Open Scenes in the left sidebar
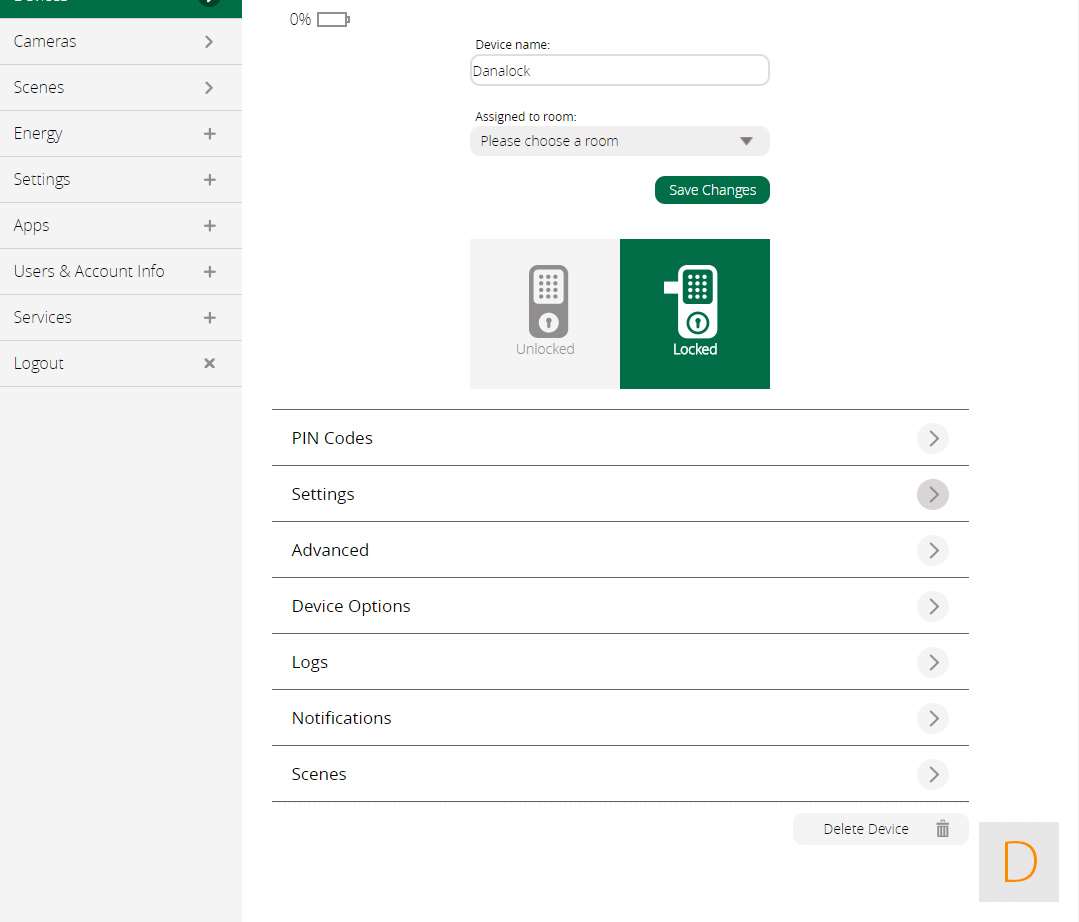The image size is (1079, 922). point(120,88)
